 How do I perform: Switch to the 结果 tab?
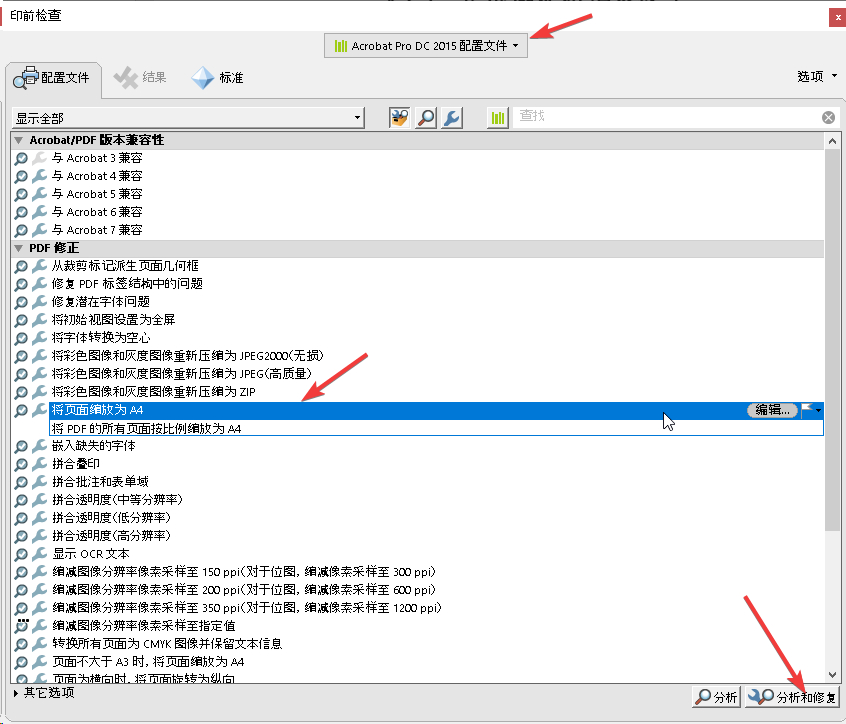coord(141,78)
